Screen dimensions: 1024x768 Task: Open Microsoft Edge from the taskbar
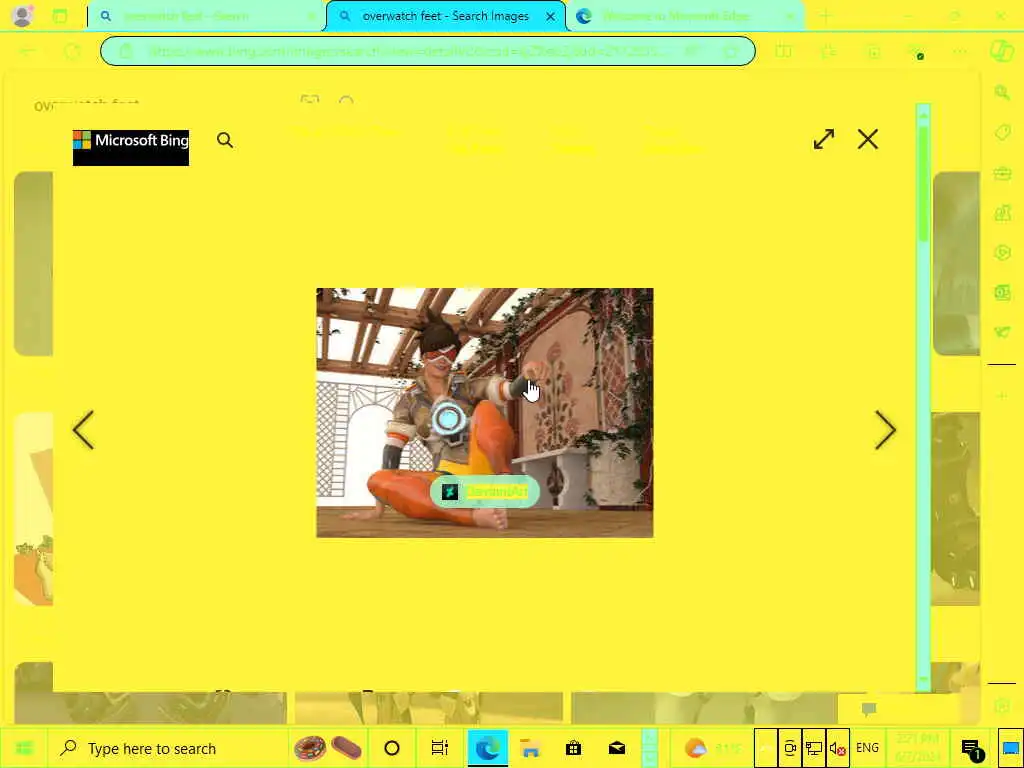pyautogui.click(x=488, y=748)
